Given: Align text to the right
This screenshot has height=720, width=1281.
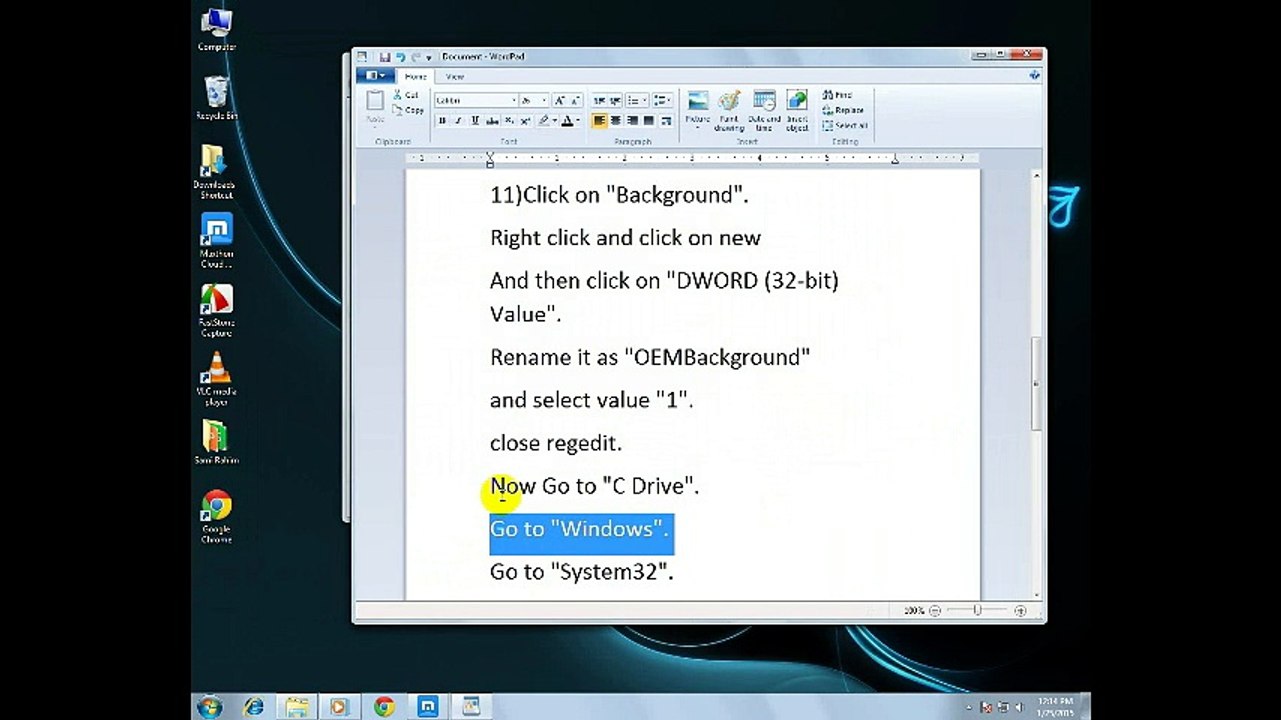Looking at the screenshot, I should click(x=632, y=121).
